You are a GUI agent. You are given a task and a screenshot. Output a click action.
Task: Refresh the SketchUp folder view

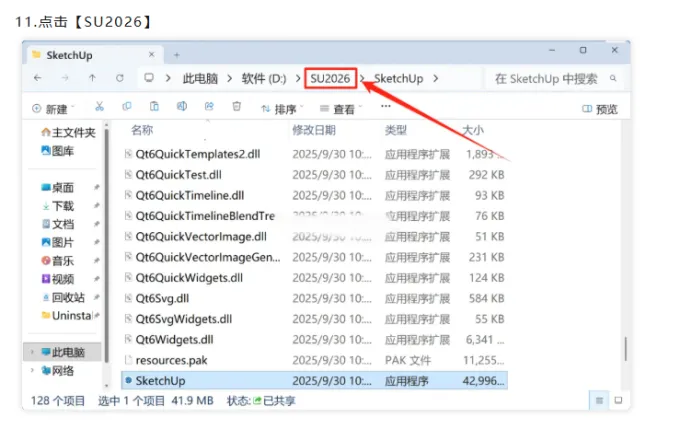coord(120,78)
